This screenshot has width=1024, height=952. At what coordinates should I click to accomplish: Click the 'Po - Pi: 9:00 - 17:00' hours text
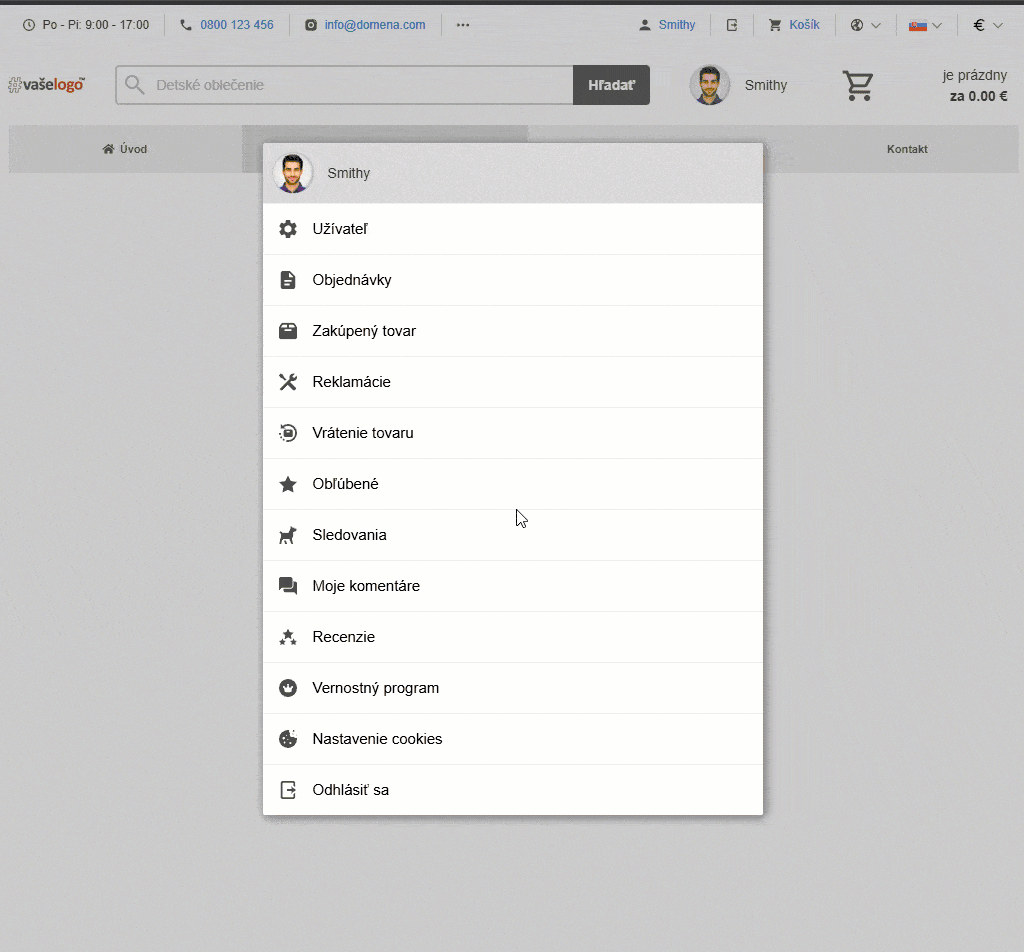(96, 25)
